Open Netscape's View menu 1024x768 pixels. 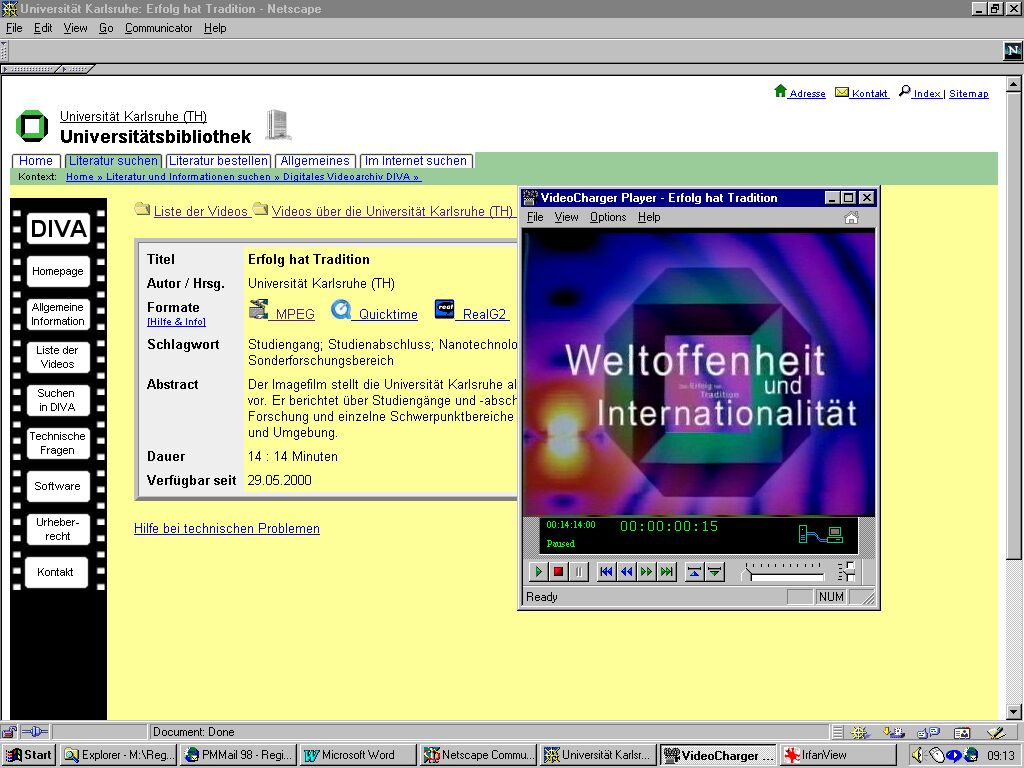pyautogui.click(x=75, y=28)
